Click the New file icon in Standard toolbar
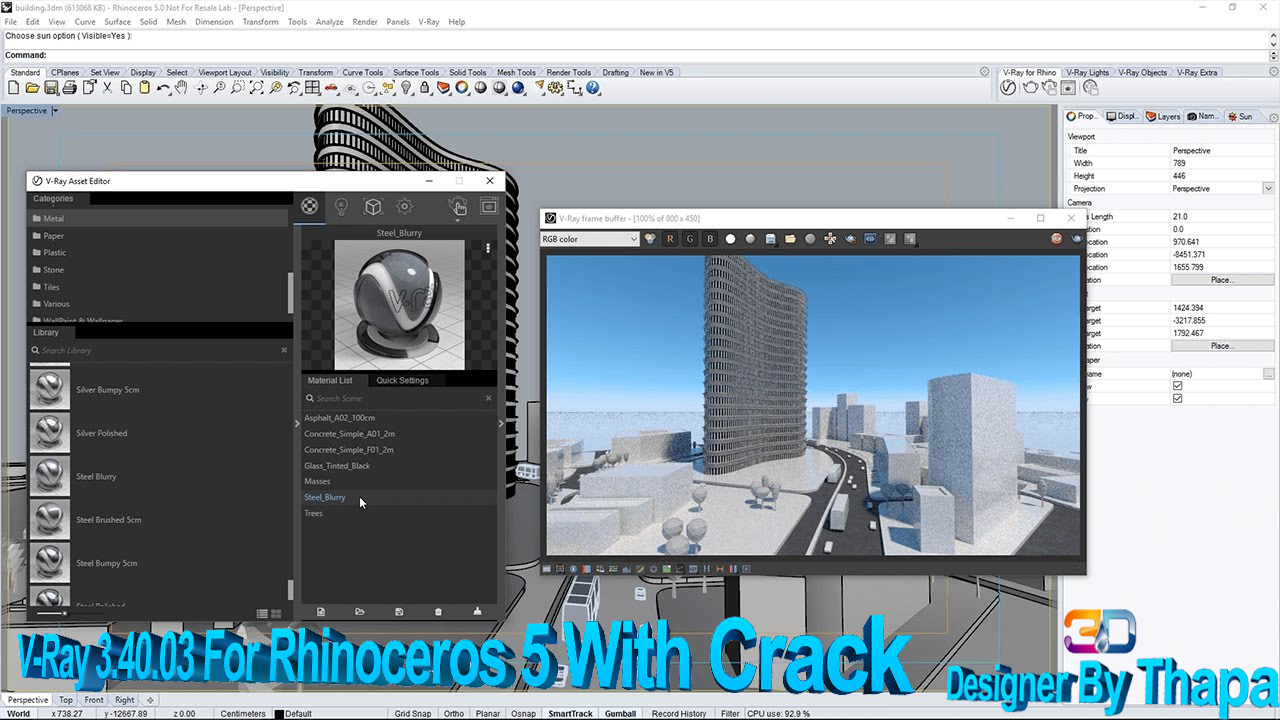Viewport: 1280px width, 720px height. click(14, 88)
